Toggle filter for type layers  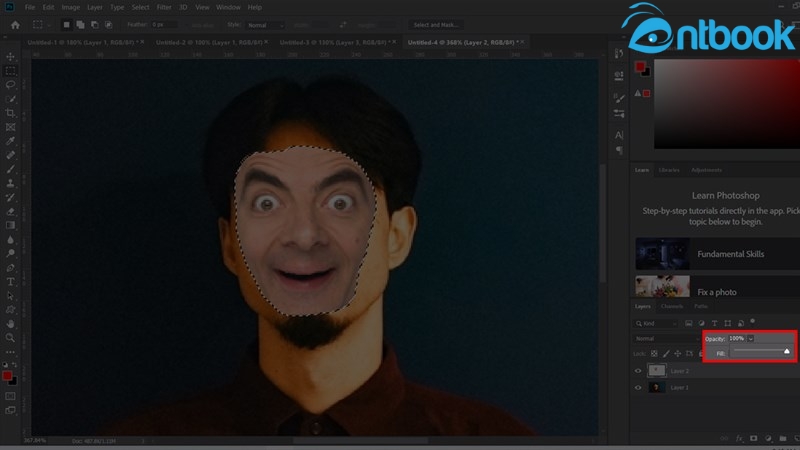[x=714, y=323]
